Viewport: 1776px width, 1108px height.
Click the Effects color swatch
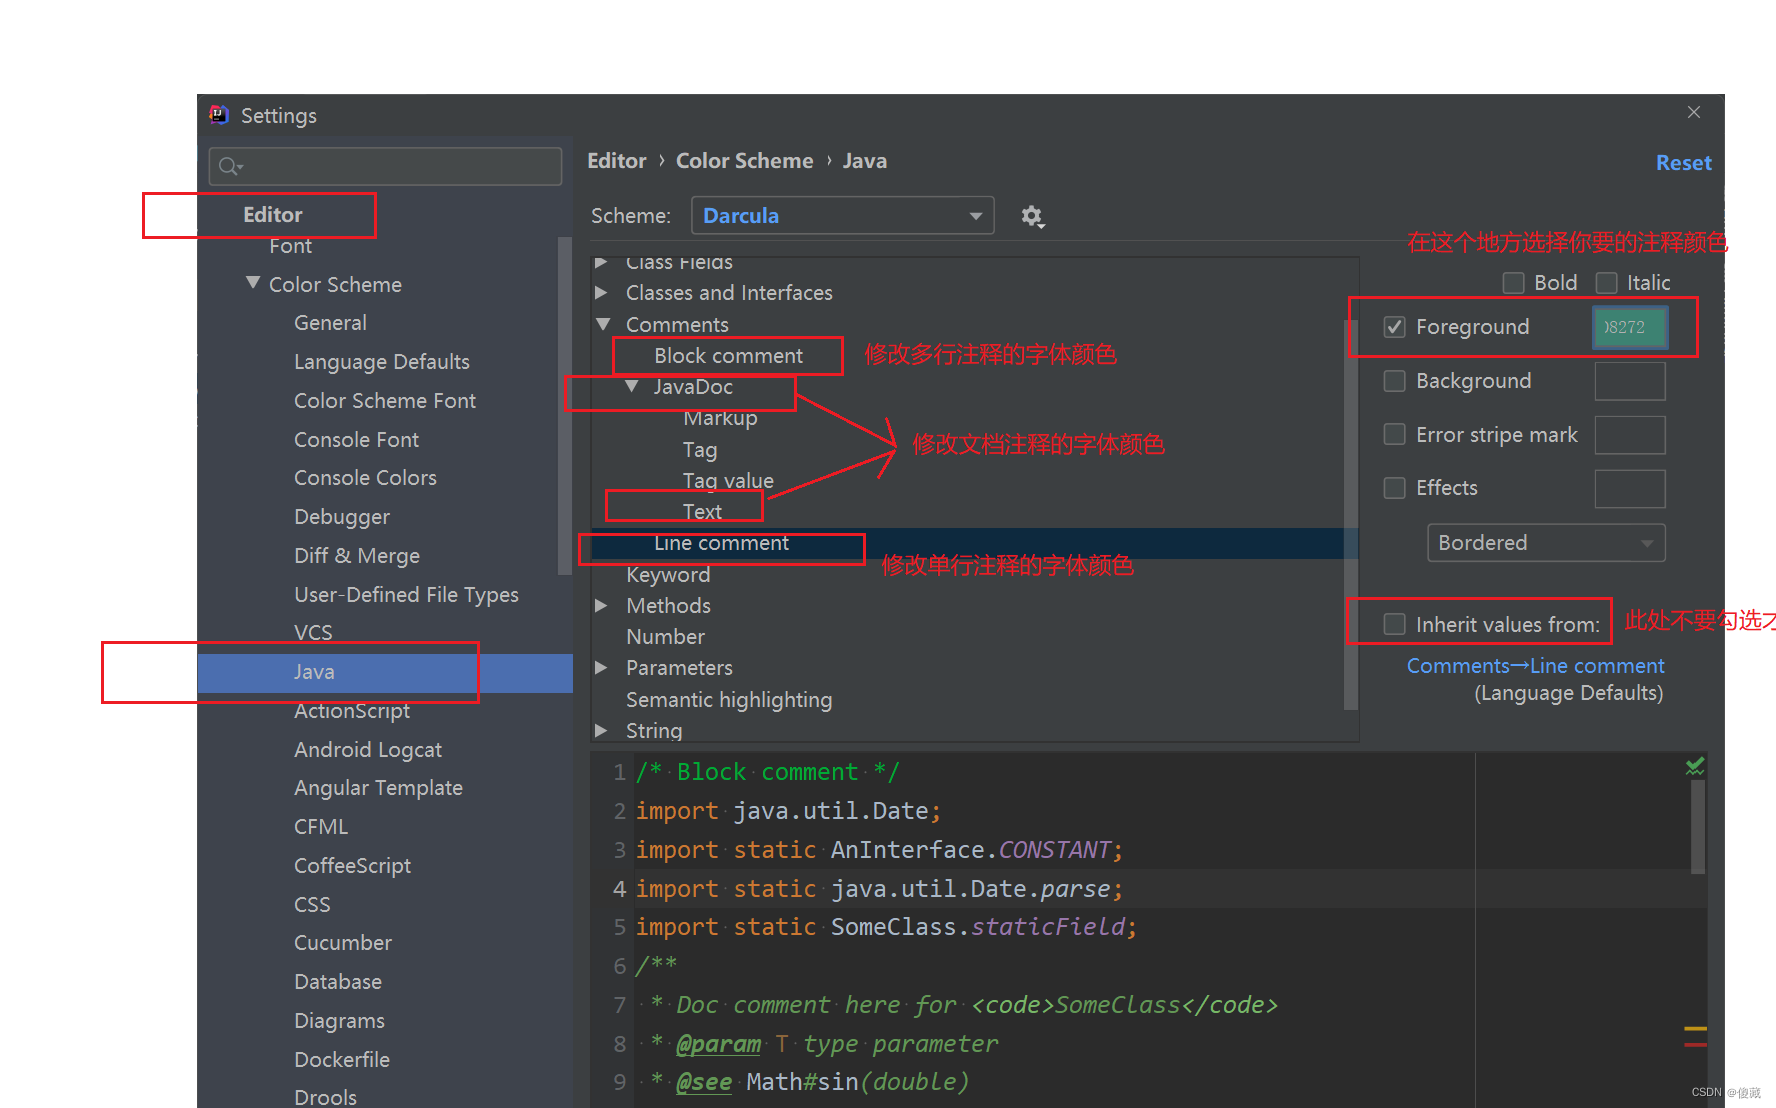[x=1630, y=489]
